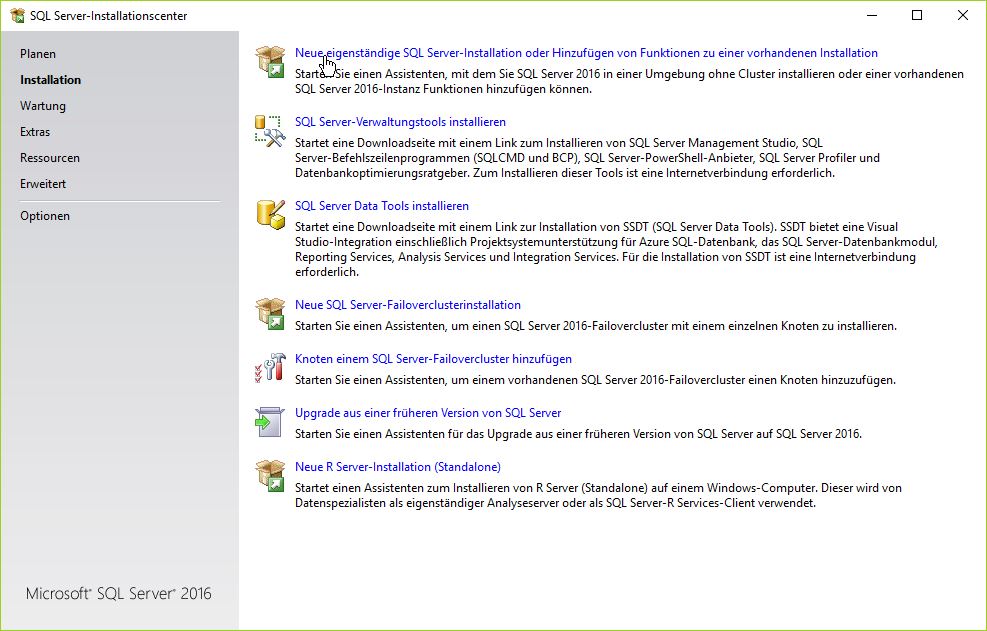Click description text starting 'Startet eine Downloadseite mit einem Link zum Installieren'
The height and width of the screenshot is (631, 987).
coord(587,158)
